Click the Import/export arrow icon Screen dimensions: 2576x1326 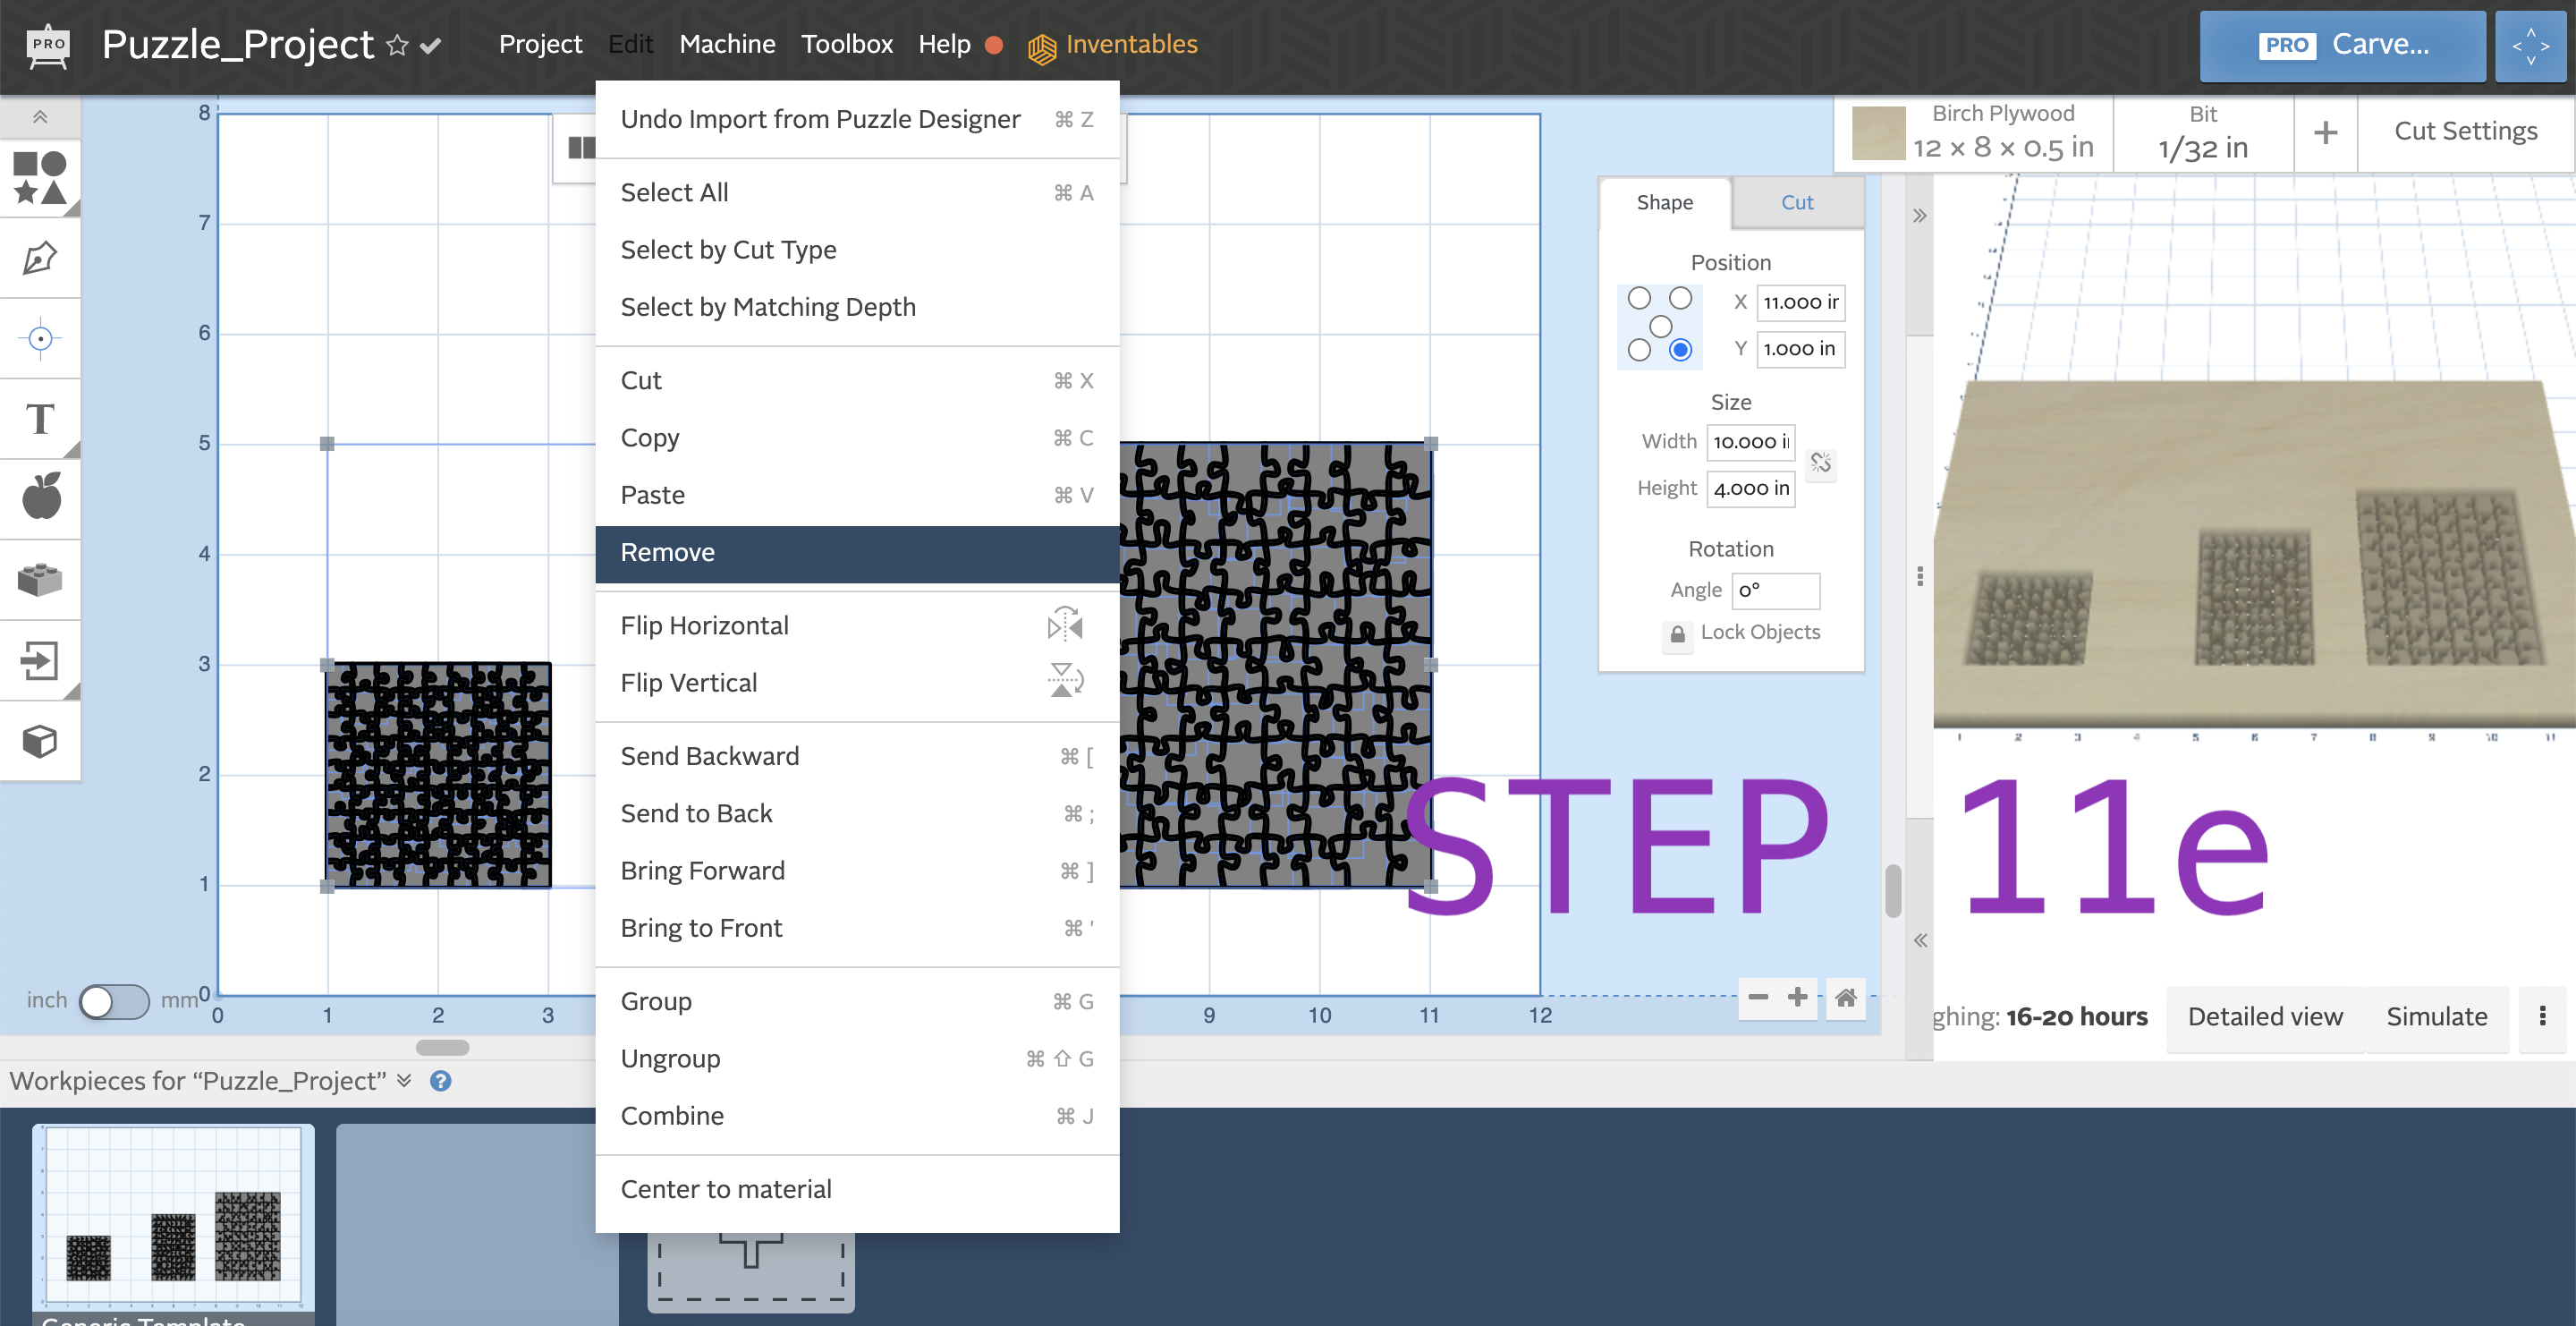pos(42,658)
